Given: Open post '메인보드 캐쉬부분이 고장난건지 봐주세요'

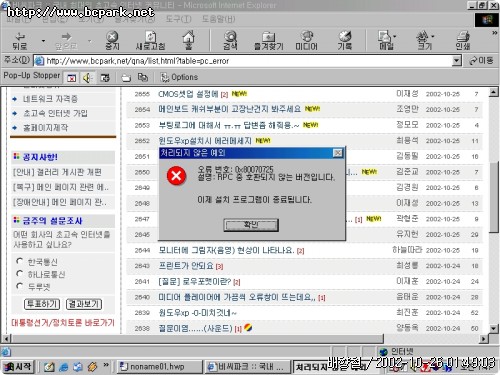Looking at the screenshot, I should (229, 109).
